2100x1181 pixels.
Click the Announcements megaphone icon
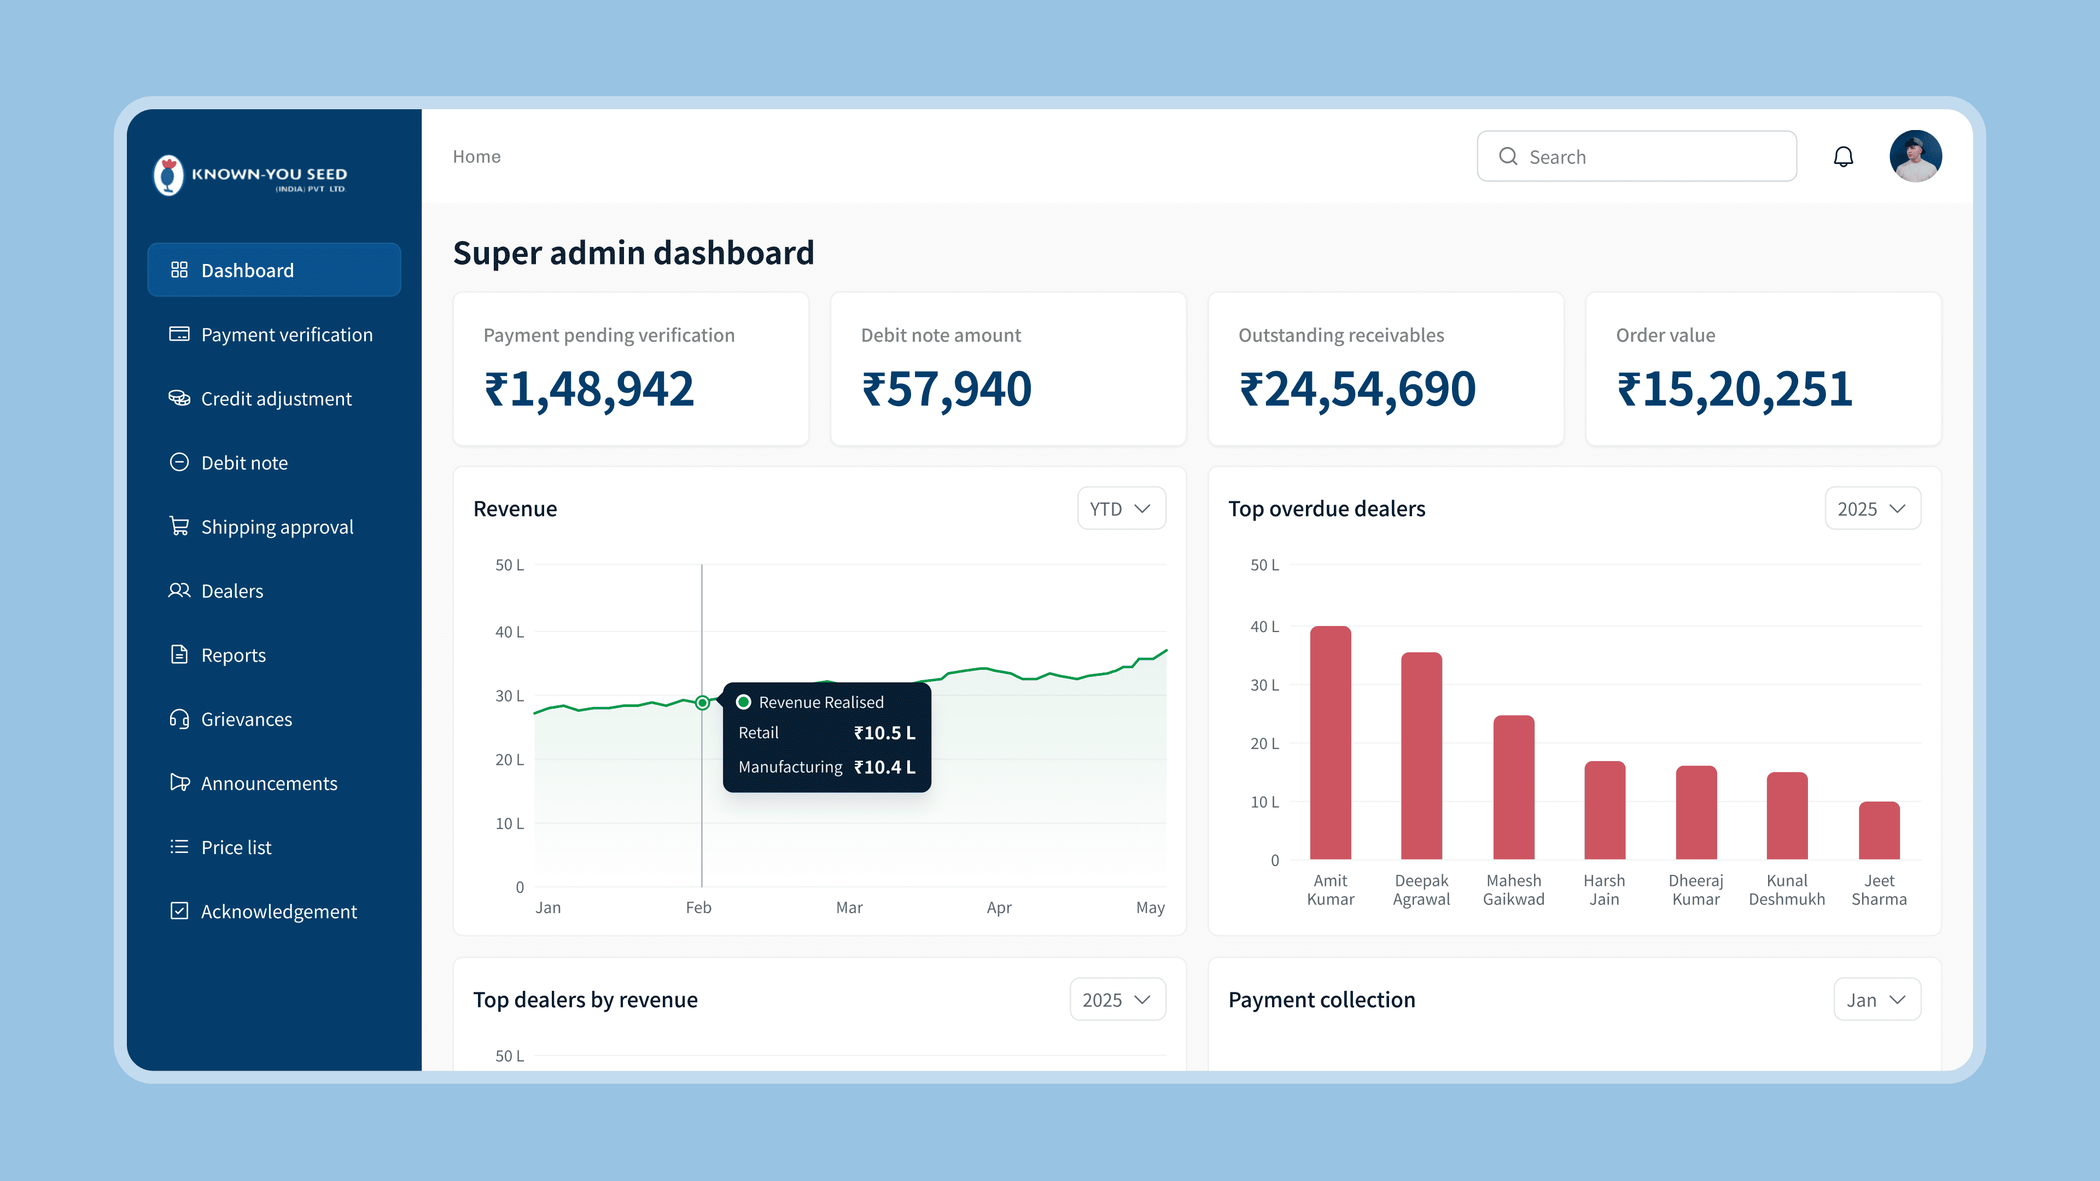point(179,782)
